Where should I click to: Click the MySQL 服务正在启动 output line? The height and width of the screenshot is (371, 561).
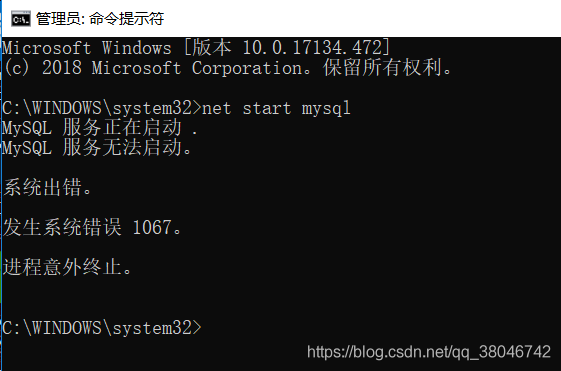tap(99, 128)
